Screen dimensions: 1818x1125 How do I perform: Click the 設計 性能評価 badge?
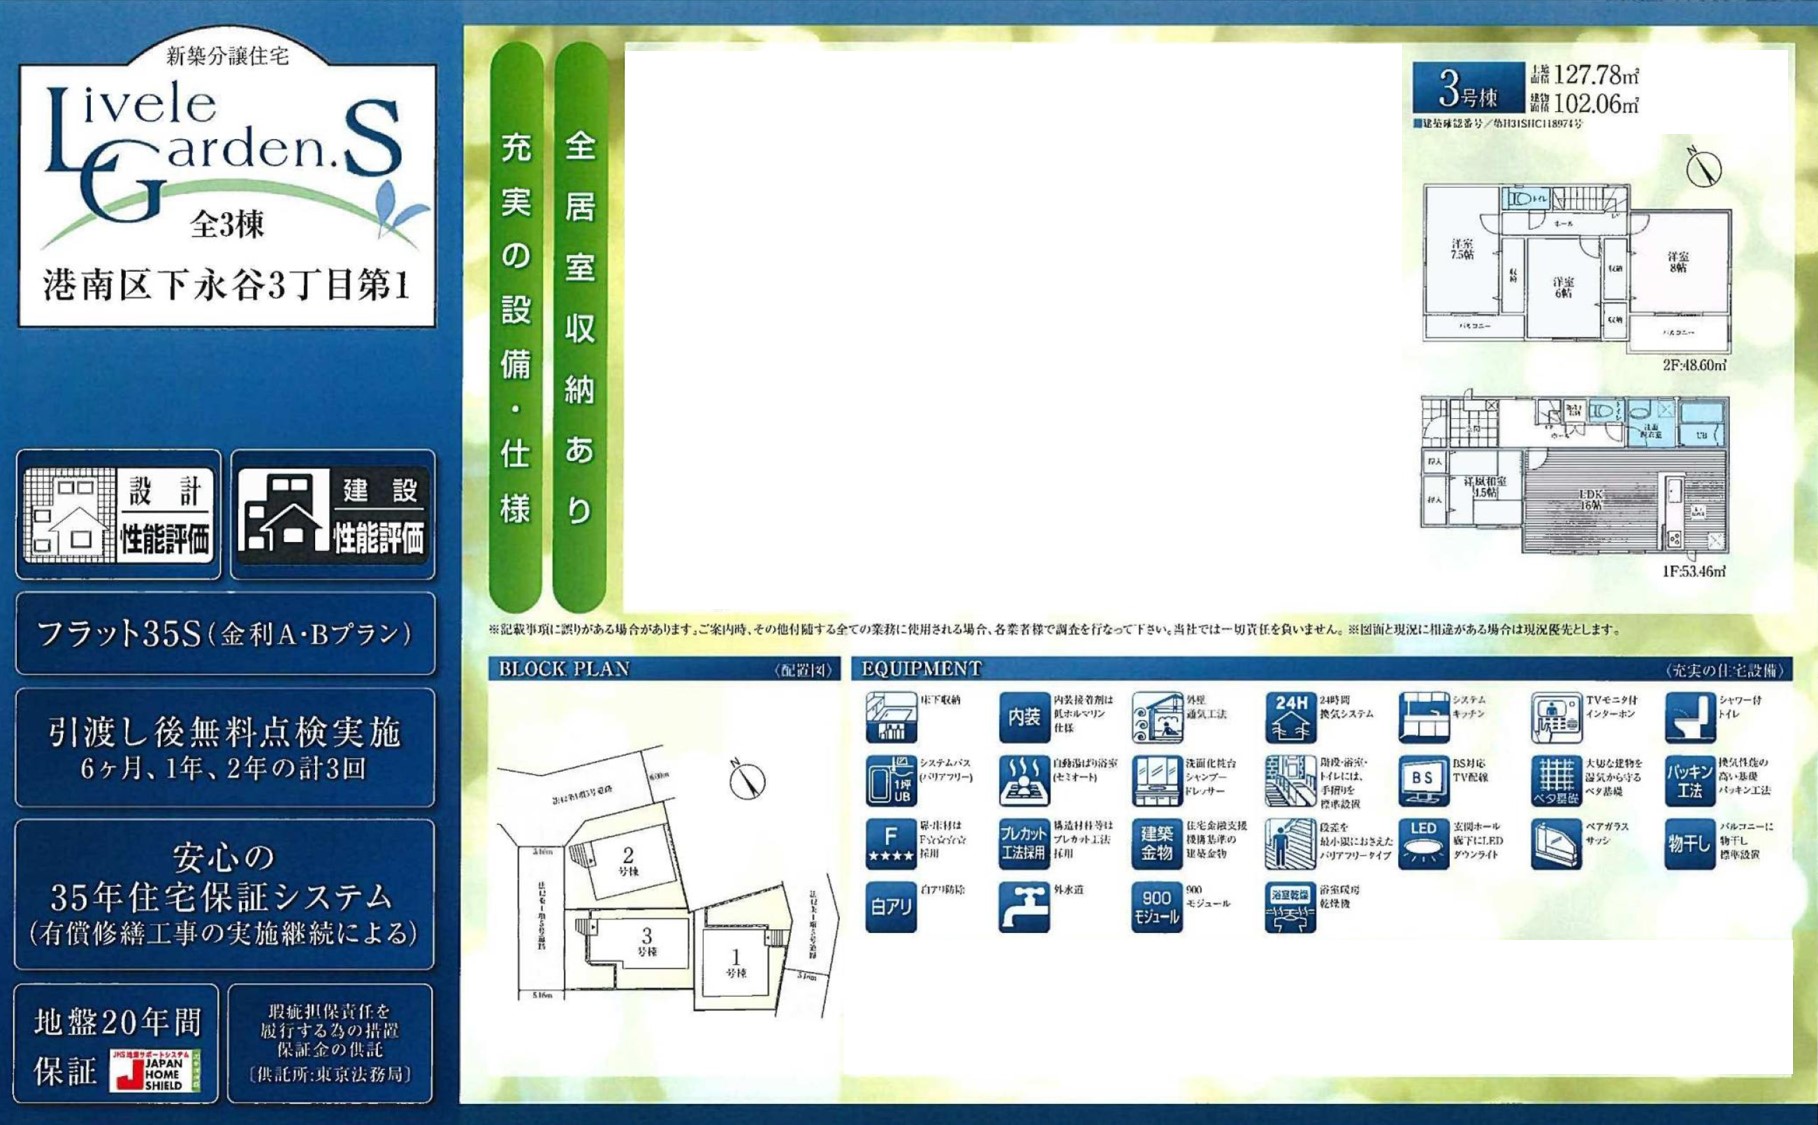119,515
